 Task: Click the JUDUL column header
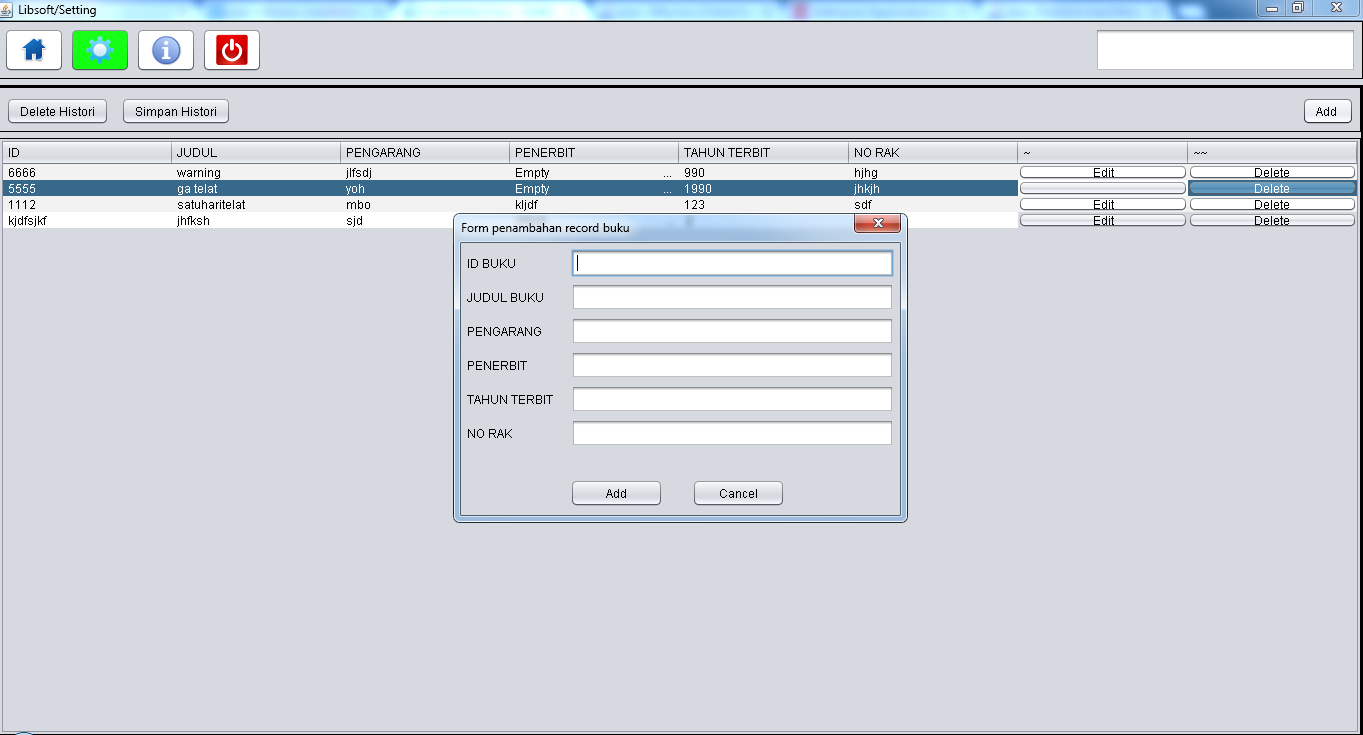point(256,153)
